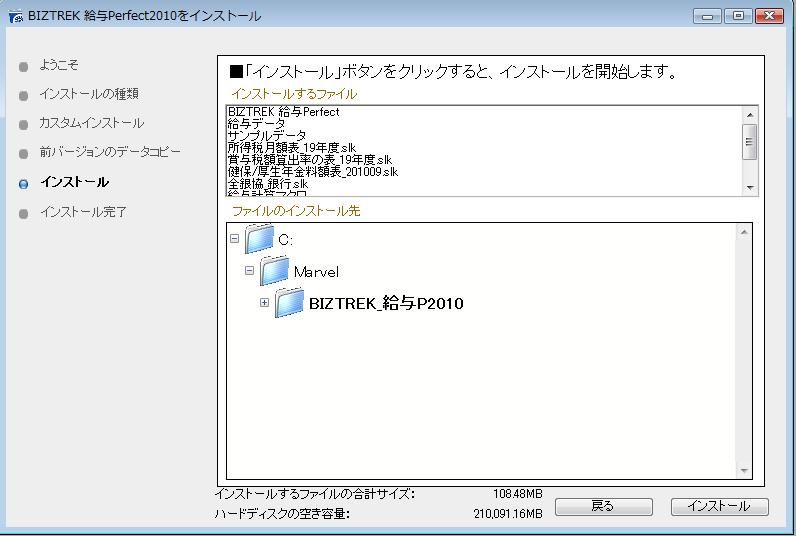
Task: Select the Marvel folder icon
Action: tap(274, 271)
